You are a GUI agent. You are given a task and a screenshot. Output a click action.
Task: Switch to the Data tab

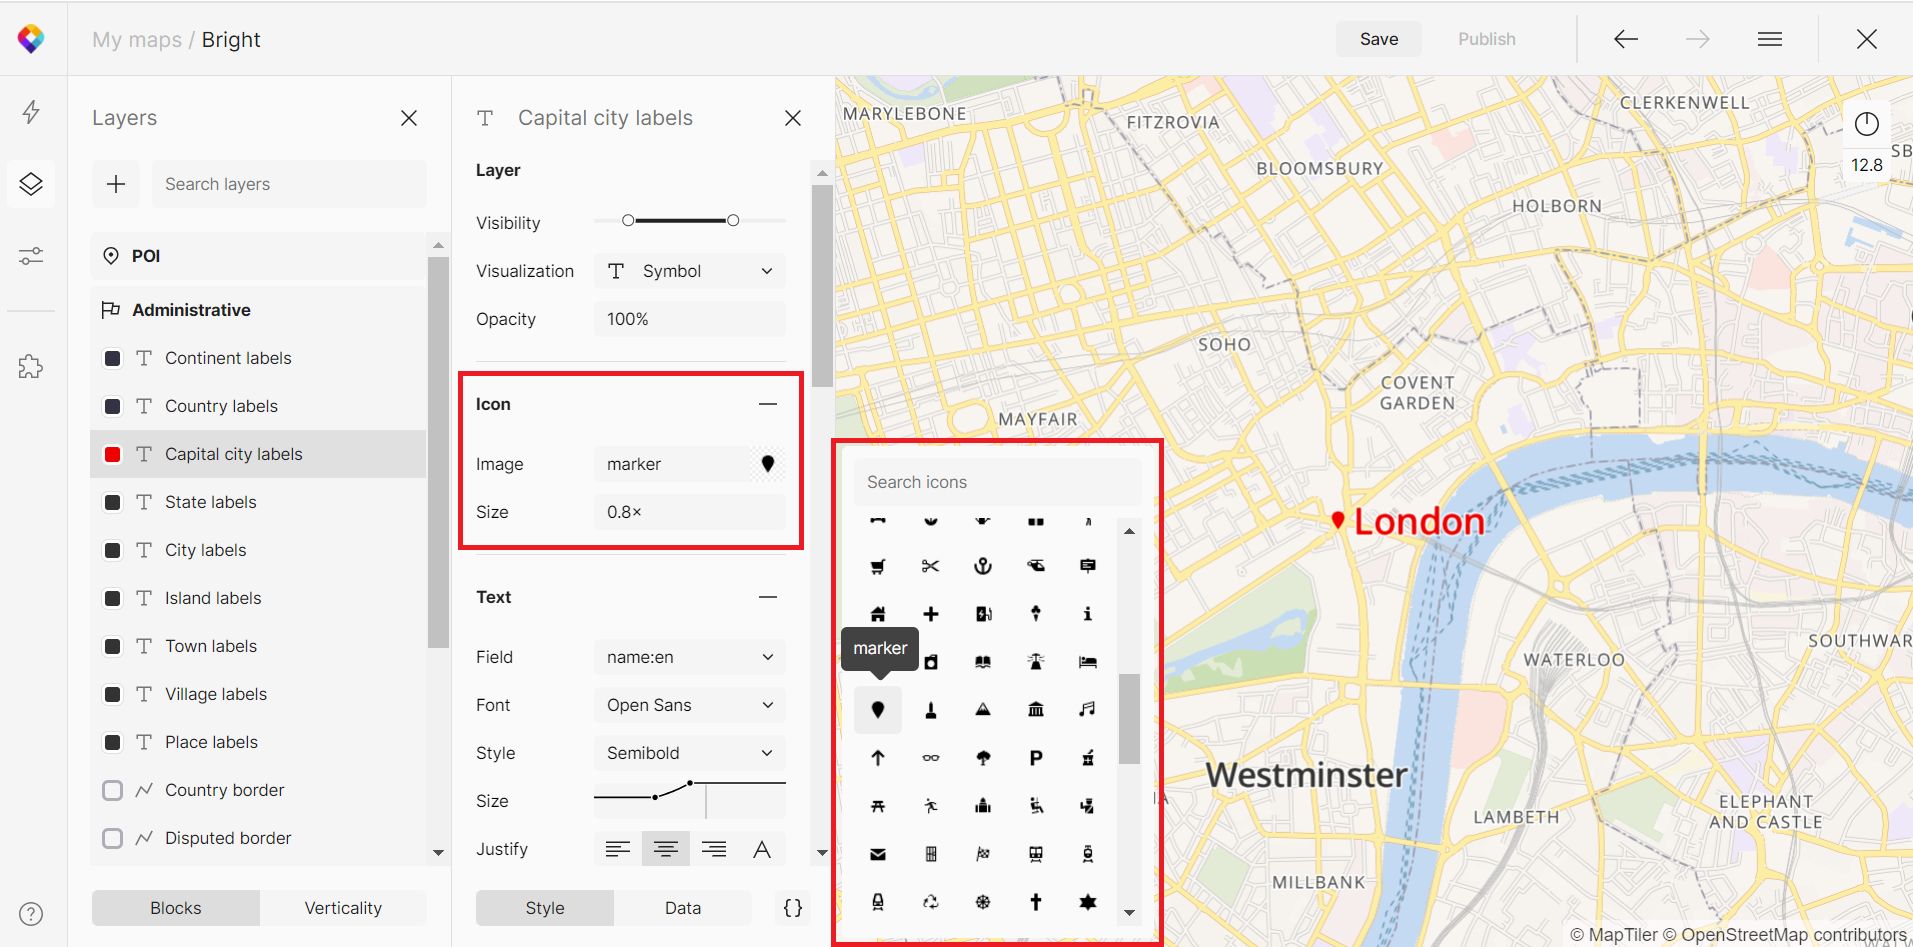[x=683, y=908]
